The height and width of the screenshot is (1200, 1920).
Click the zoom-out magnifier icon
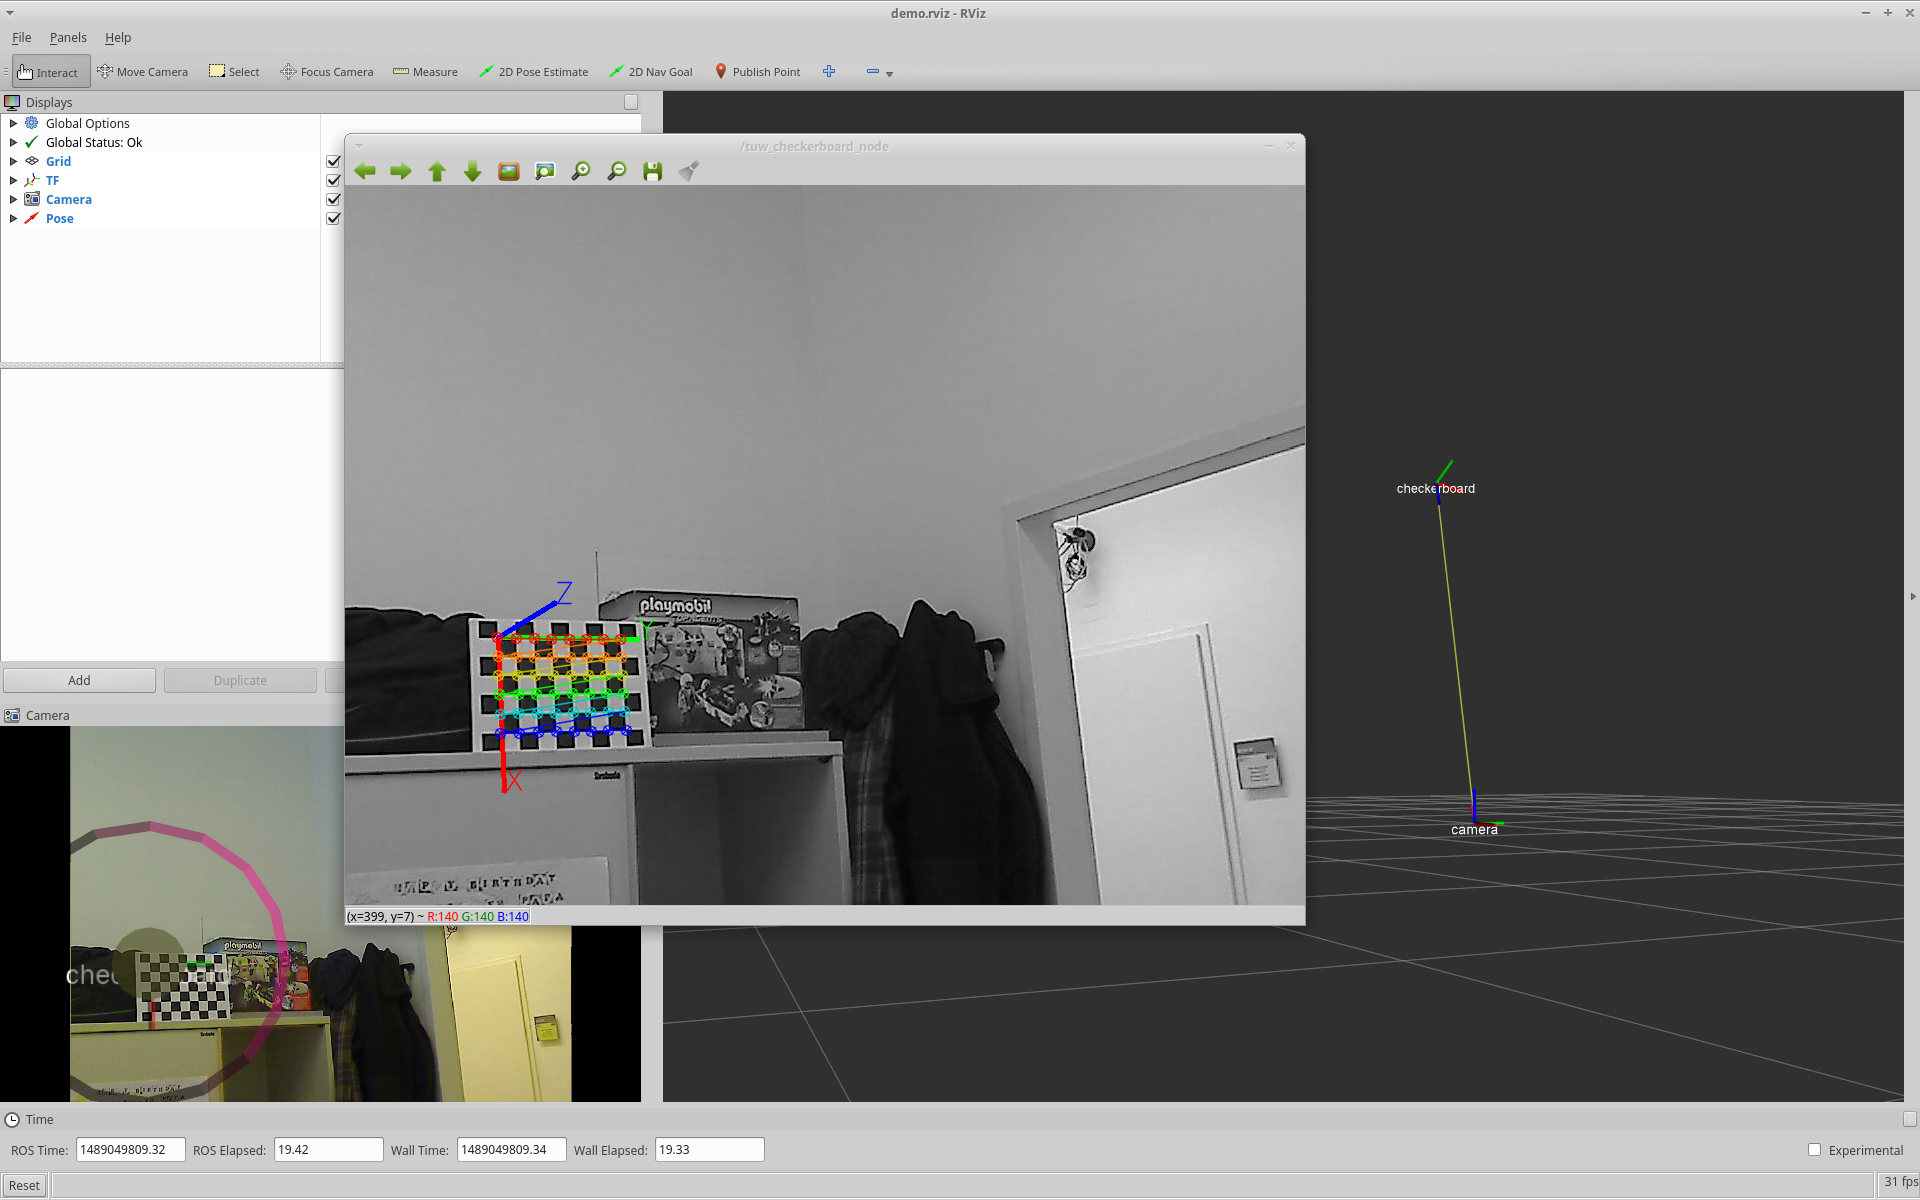tap(617, 171)
